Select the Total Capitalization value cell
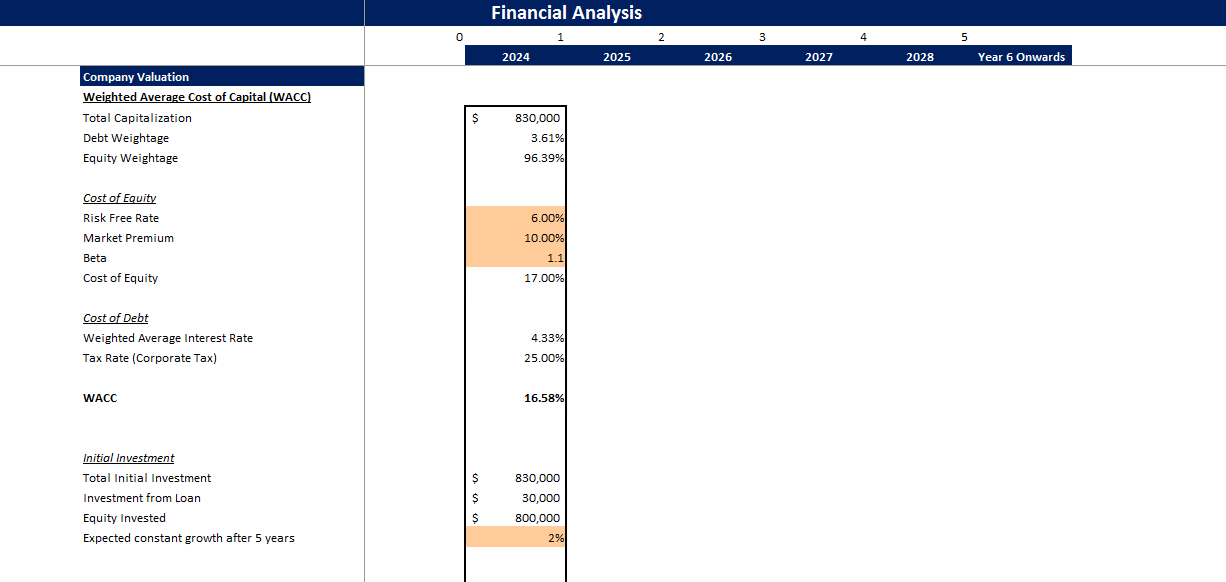Viewport: 1226px width, 582px height. (x=515, y=117)
